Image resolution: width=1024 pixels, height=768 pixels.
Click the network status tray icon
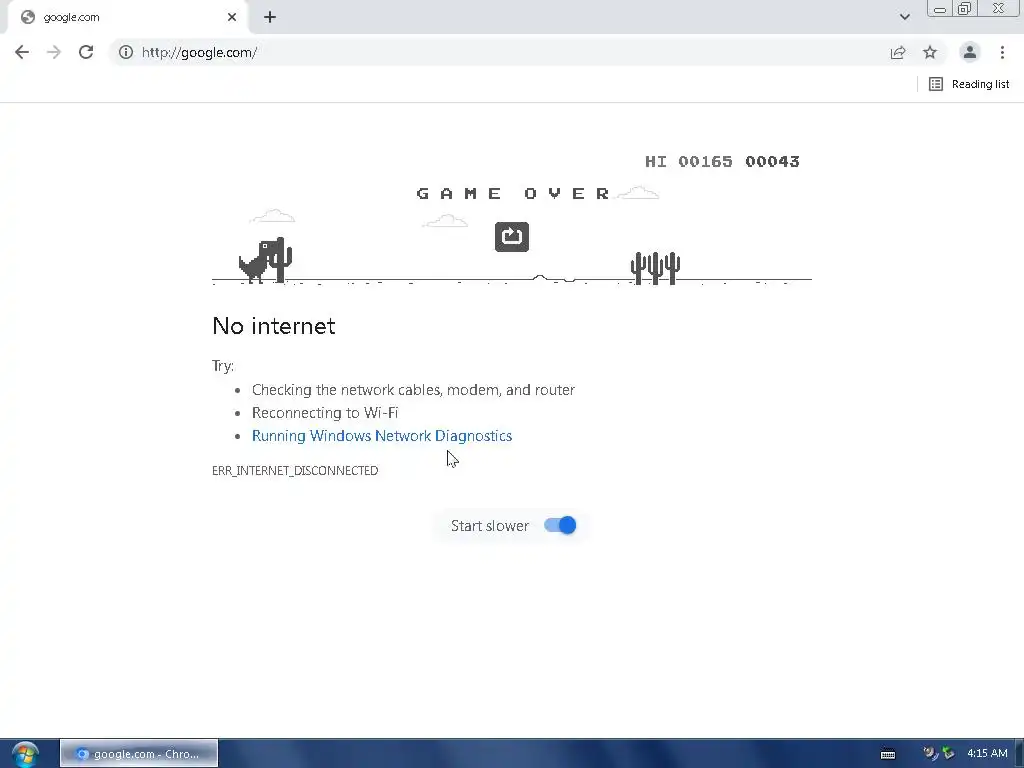point(948,754)
